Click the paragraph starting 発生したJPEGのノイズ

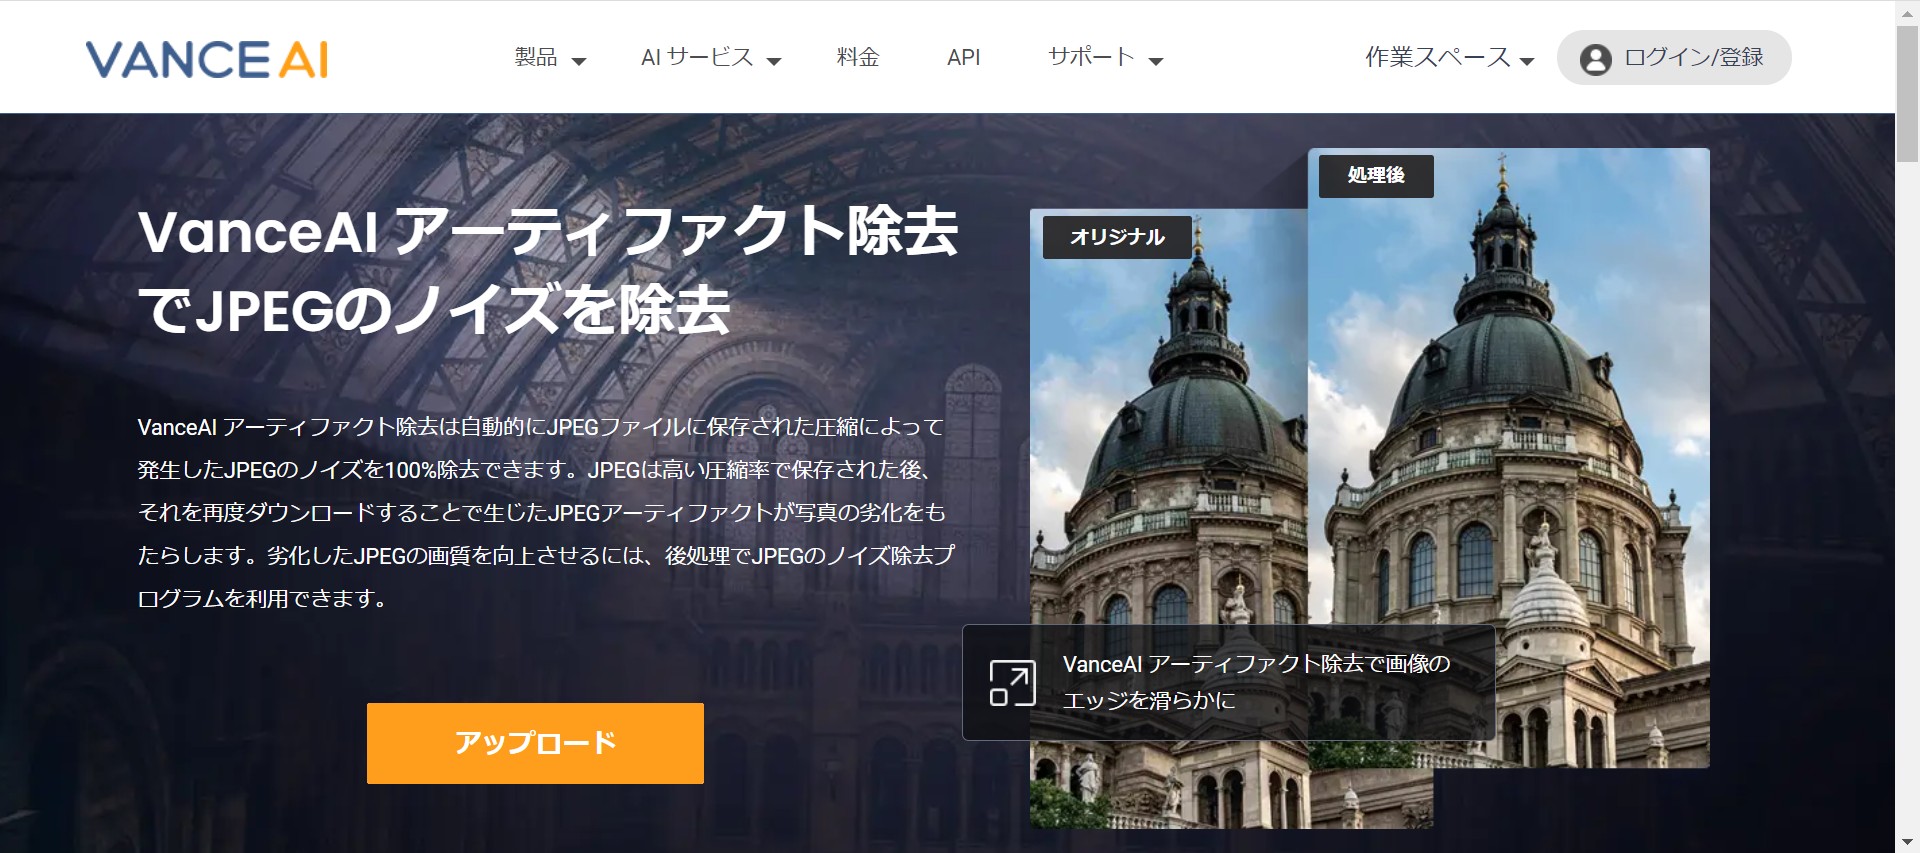546,512
